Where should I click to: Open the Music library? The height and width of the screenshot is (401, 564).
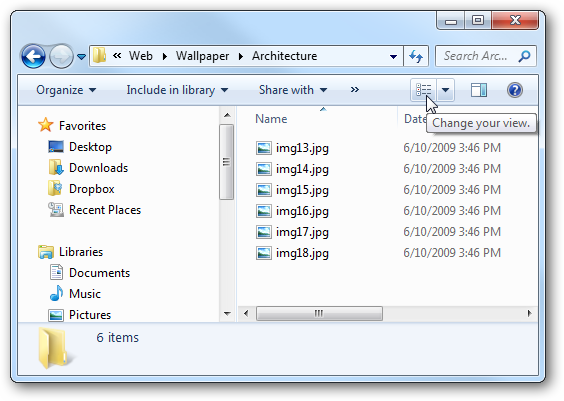tap(85, 294)
